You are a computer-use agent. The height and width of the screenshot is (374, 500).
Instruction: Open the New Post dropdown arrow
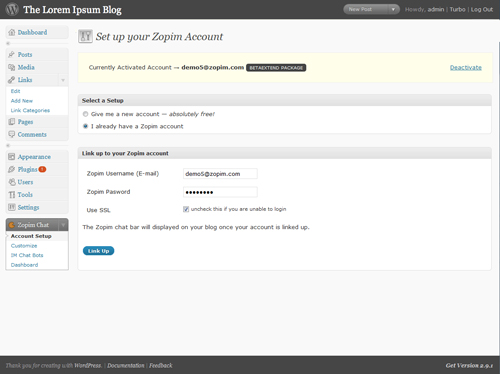(393, 9)
